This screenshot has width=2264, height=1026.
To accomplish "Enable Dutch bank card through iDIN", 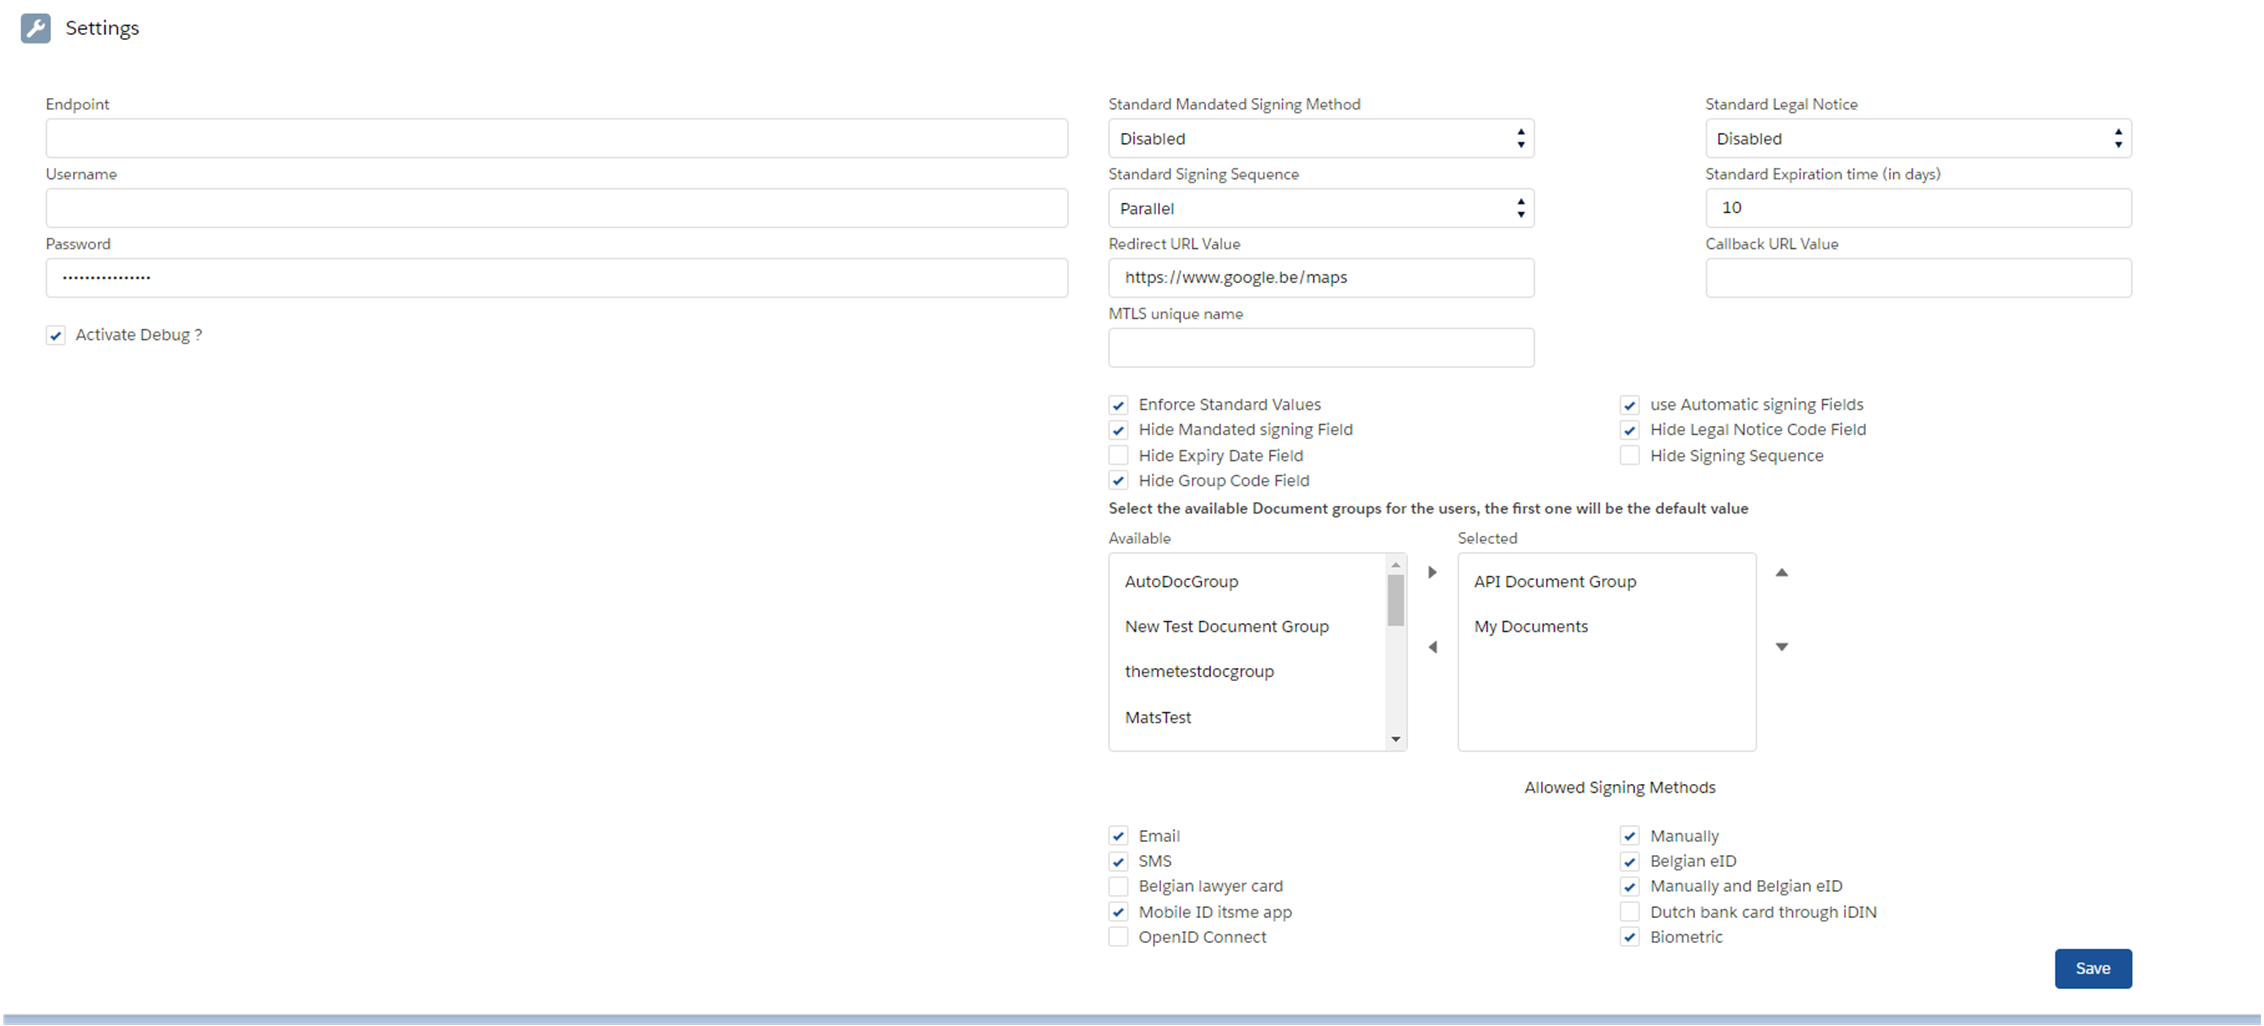I will 1629,912.
